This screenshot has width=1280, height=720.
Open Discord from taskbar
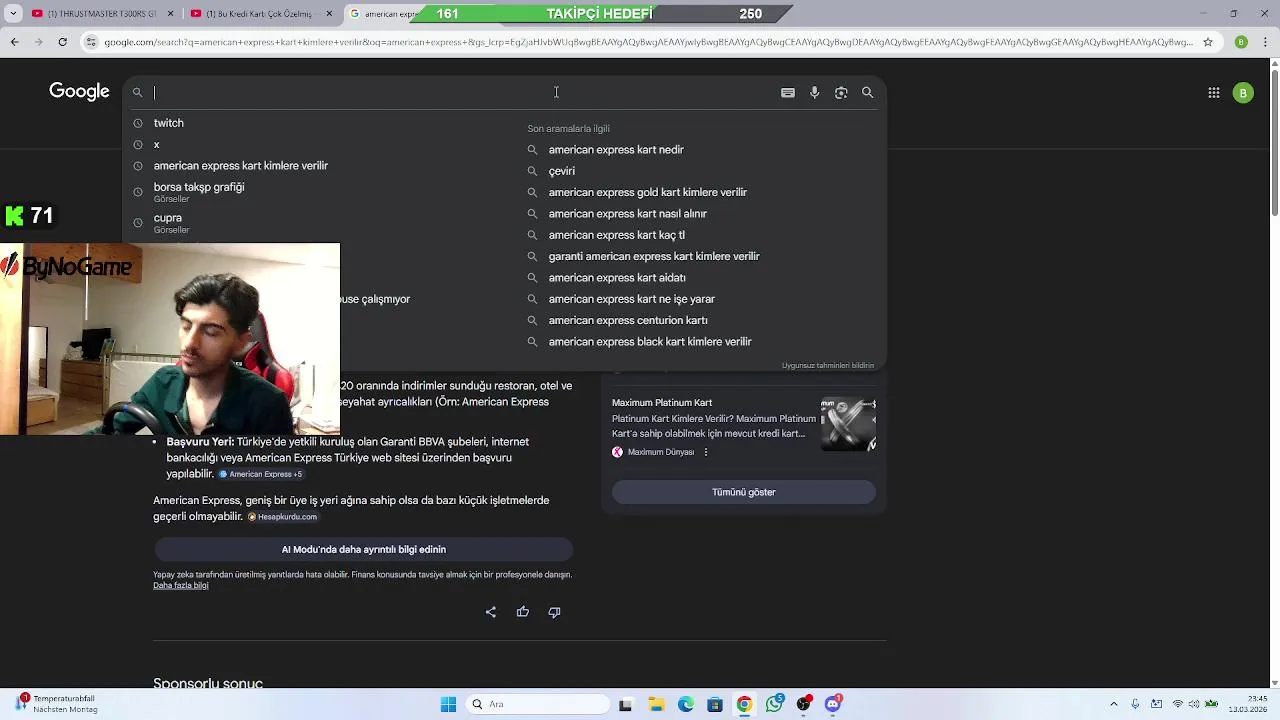pyautogui.click(x=833, y=704)
